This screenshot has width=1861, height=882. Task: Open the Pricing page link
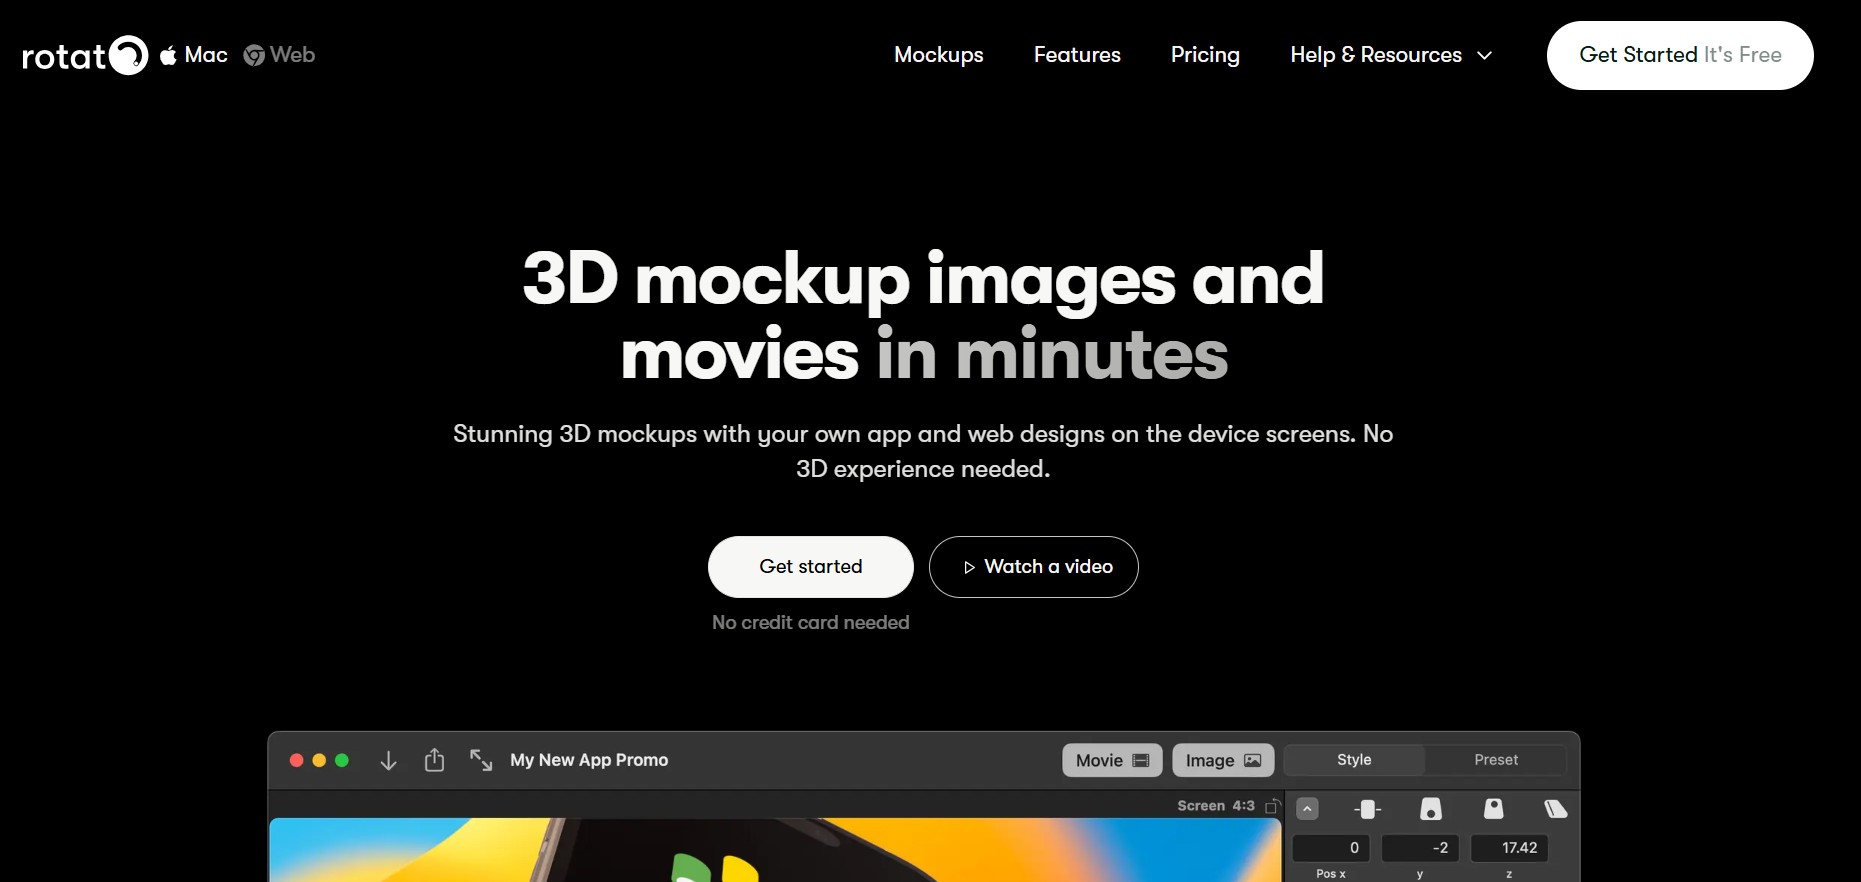pos(1204,55)
